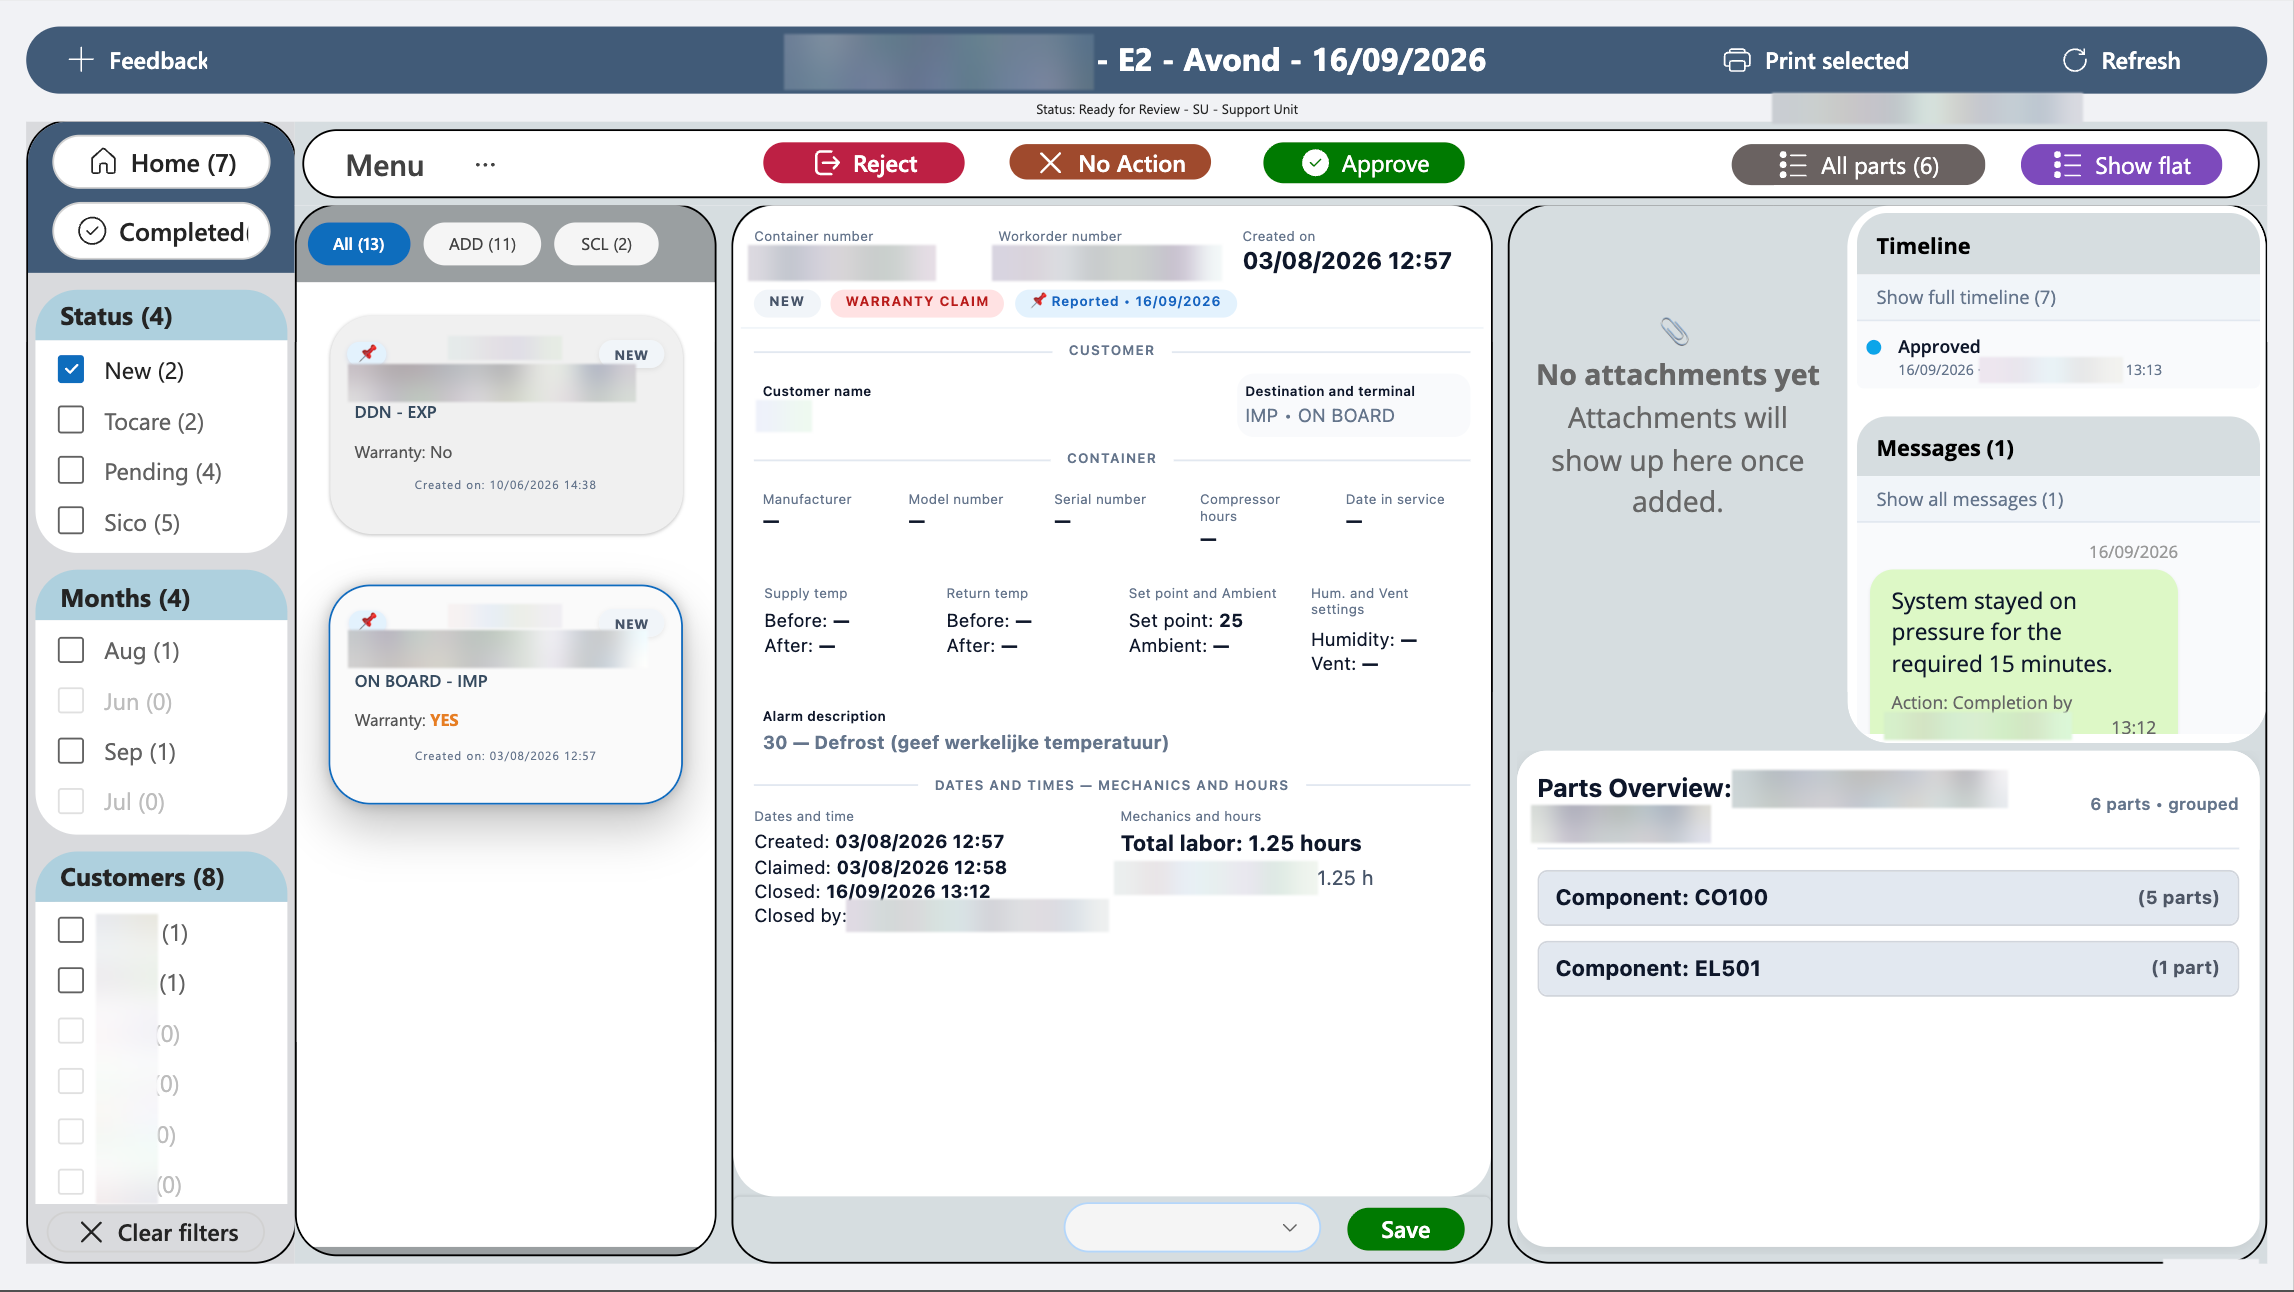Image resolution: width=2294 pixels, height=1292 pixels.
Task: Check the Tocare (2) status filter
Action: (x=71, y=420)
